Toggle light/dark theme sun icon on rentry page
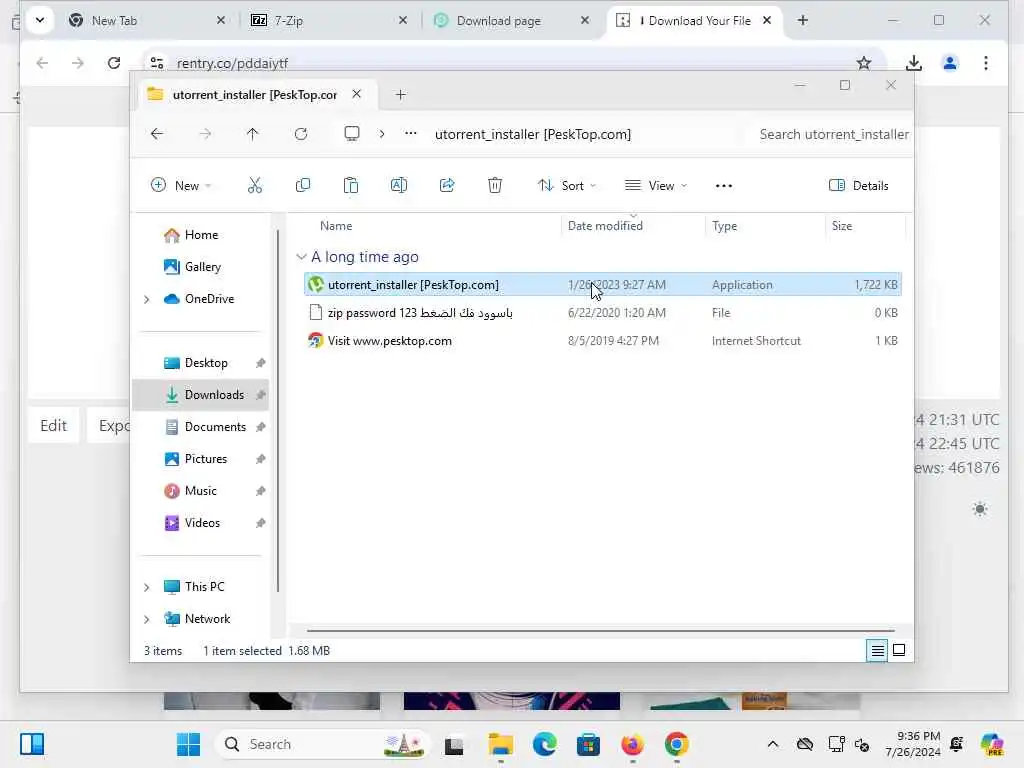The width and height of the screenshot is (1024, 768). tap(980, 509)
